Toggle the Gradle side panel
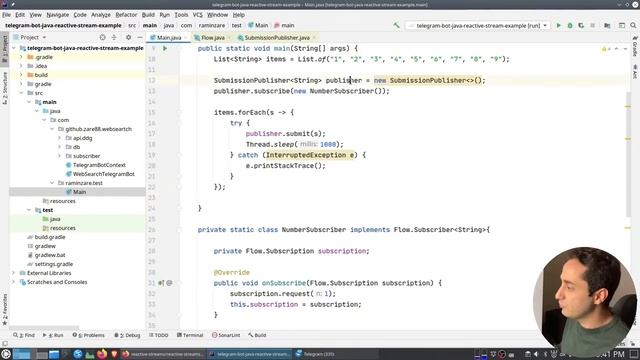The image size is (640, 360). click(x=635, y=46)
